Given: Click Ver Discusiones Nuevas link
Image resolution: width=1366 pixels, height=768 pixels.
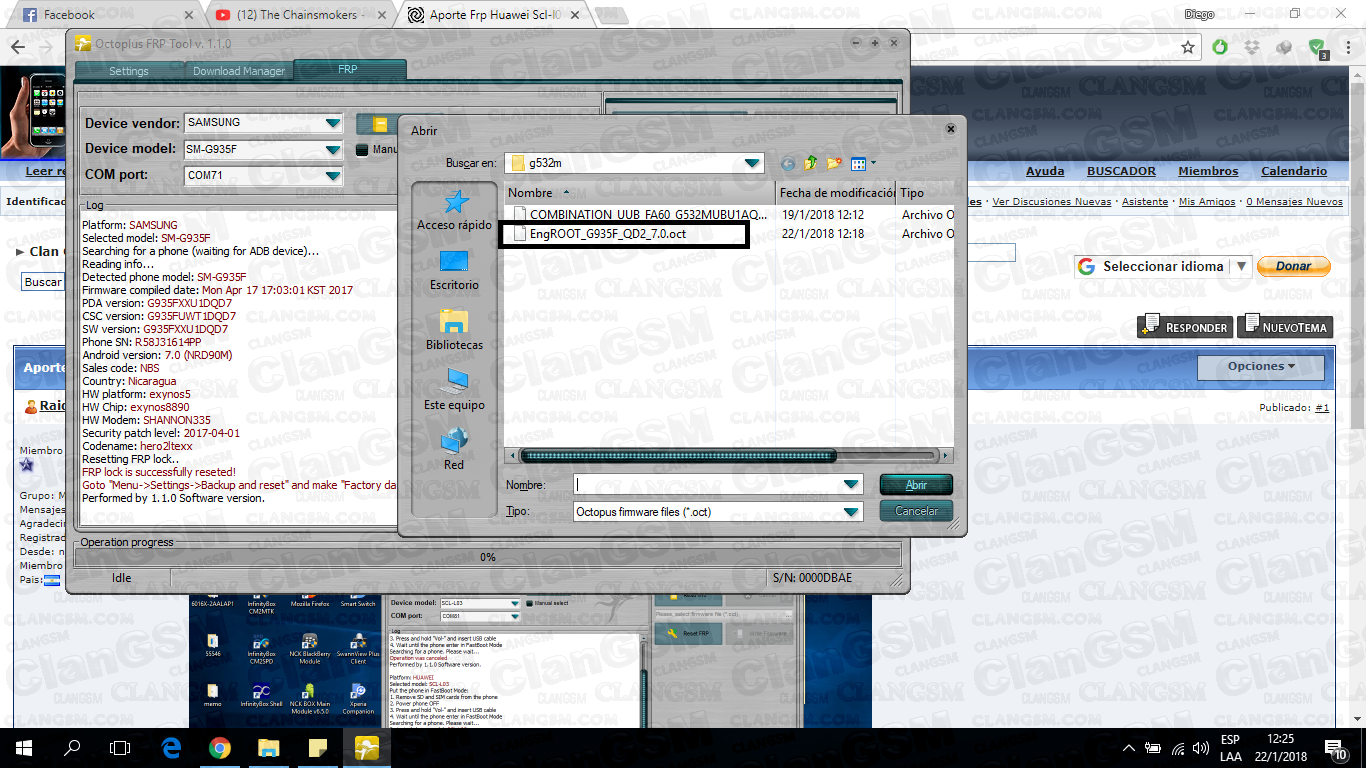Looking at the screenshot, I should click(x=1051, y=202).
